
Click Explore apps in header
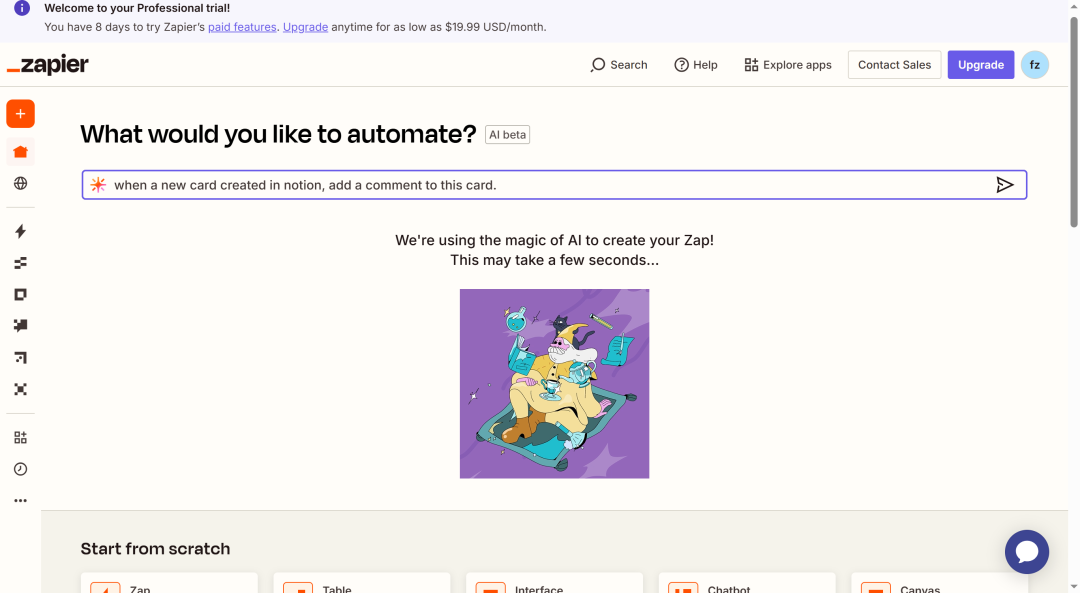pyautogui.click(x=788, y=65)
